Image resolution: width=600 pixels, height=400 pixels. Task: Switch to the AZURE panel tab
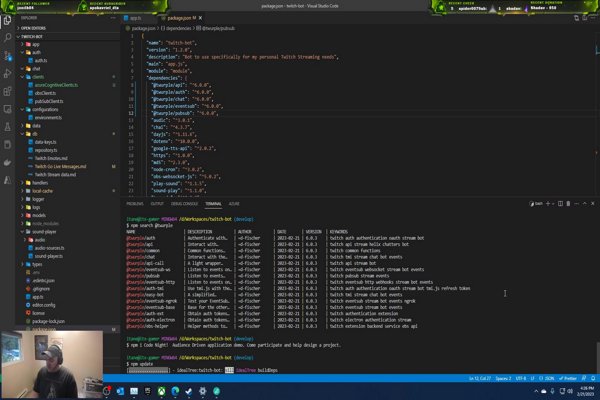click(234, 204)
